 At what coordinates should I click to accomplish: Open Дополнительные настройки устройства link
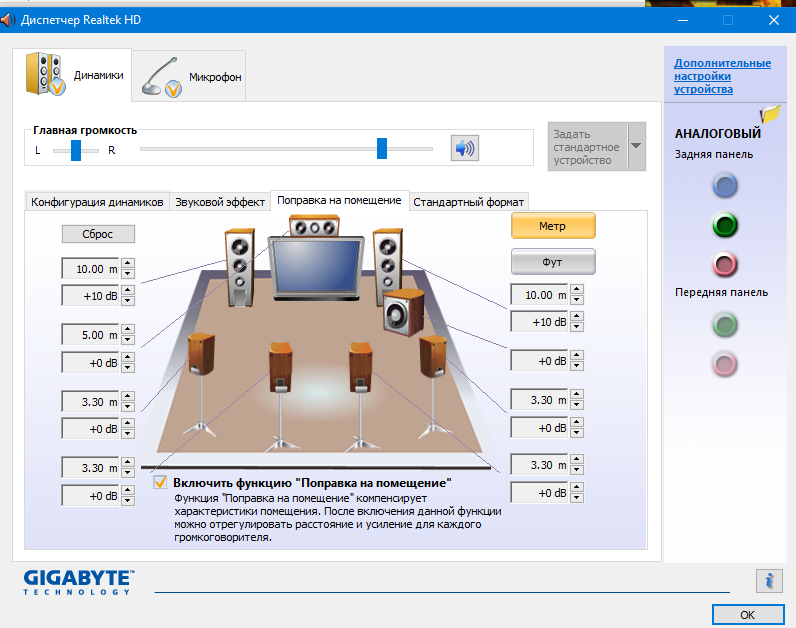pos(722,76)
